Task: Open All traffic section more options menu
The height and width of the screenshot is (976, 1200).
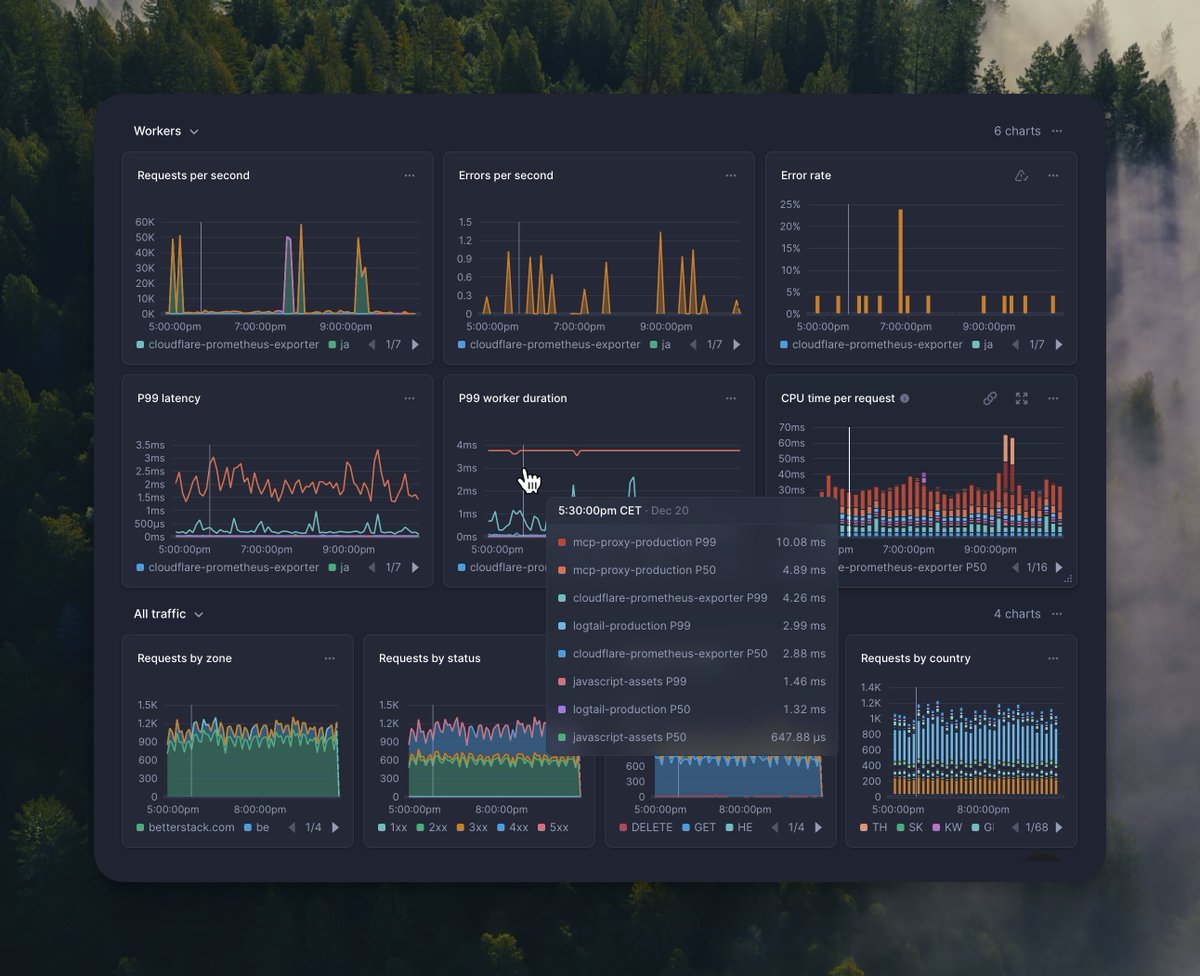Action: [x=1057, y=614]
